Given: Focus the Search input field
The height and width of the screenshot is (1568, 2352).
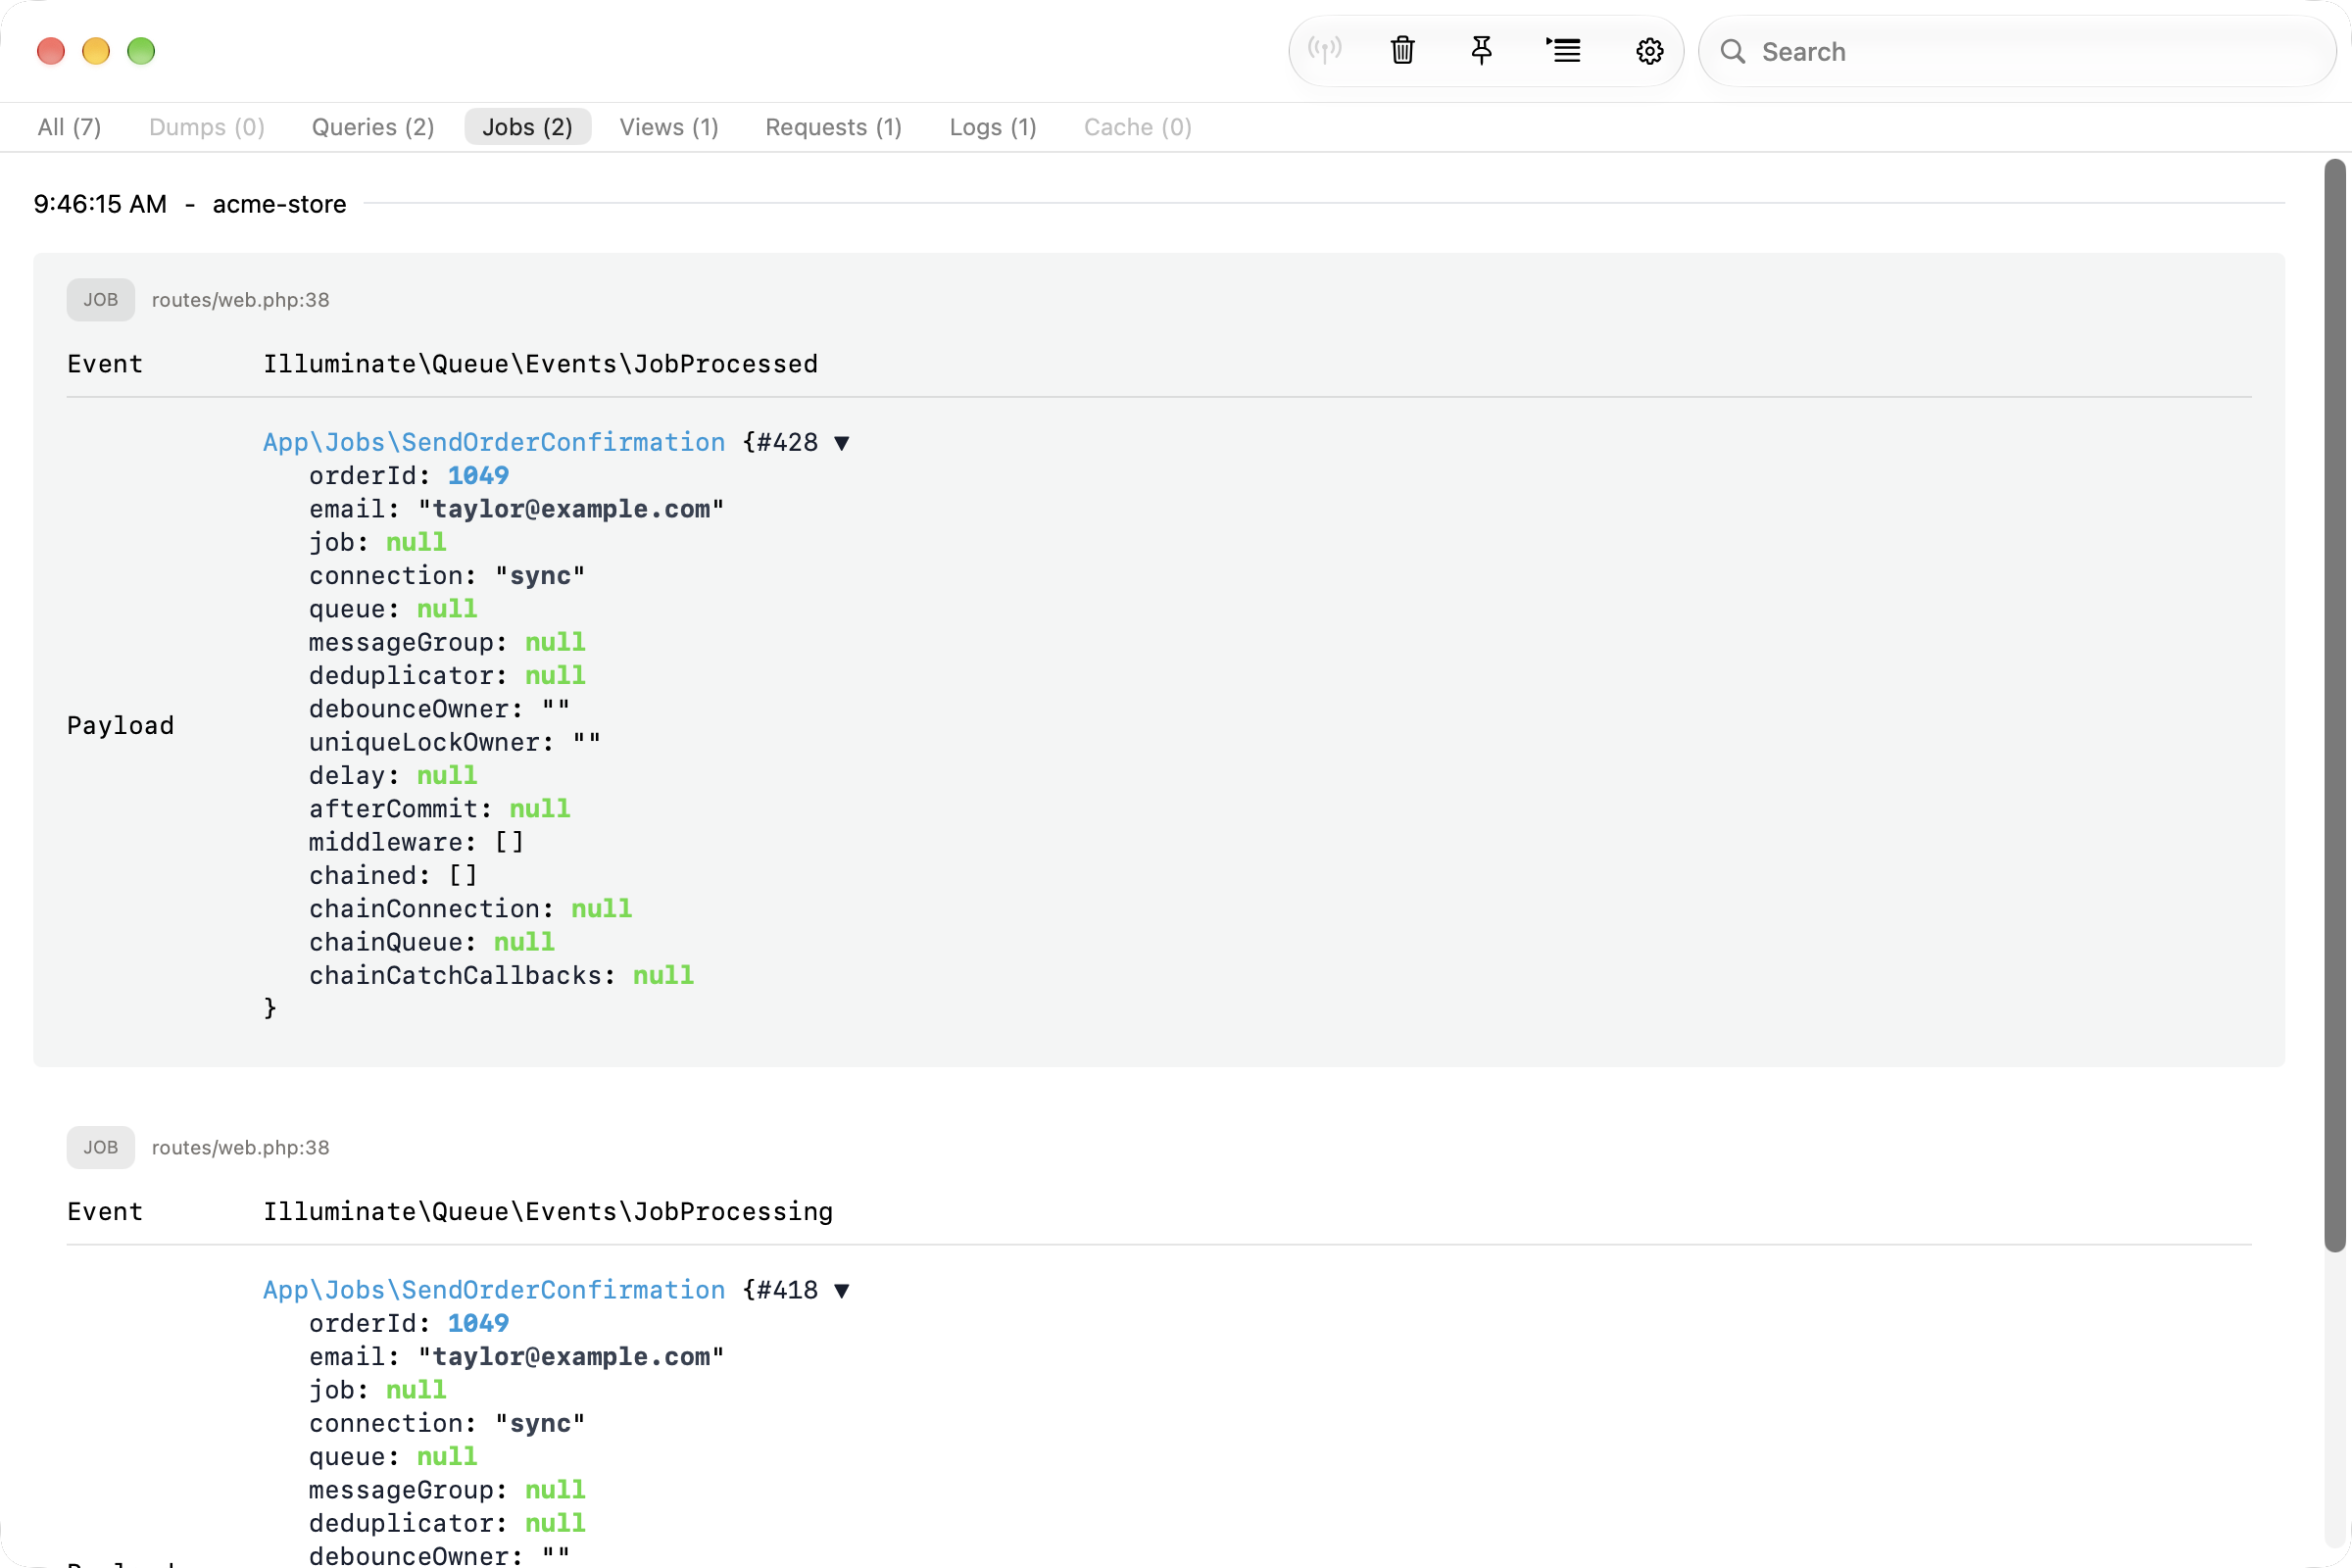Looking at the screenshot, I should click(x=2017, y=51).
